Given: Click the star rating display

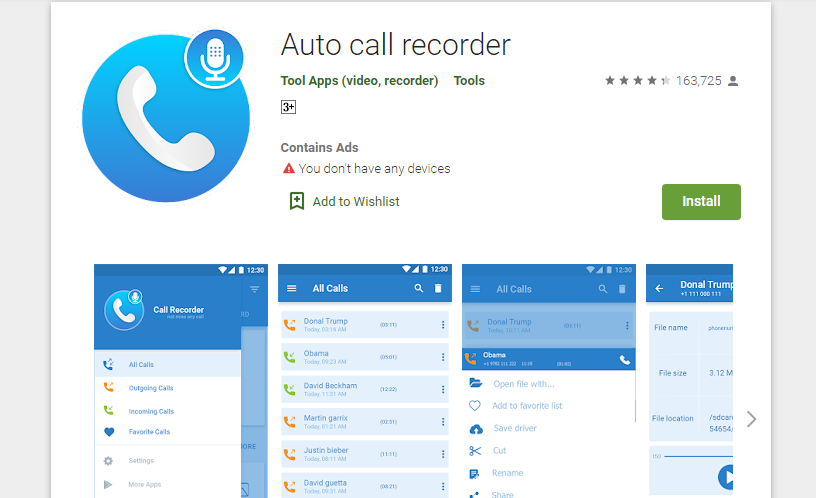Looking at the screenshot, I should pos(637,81).
